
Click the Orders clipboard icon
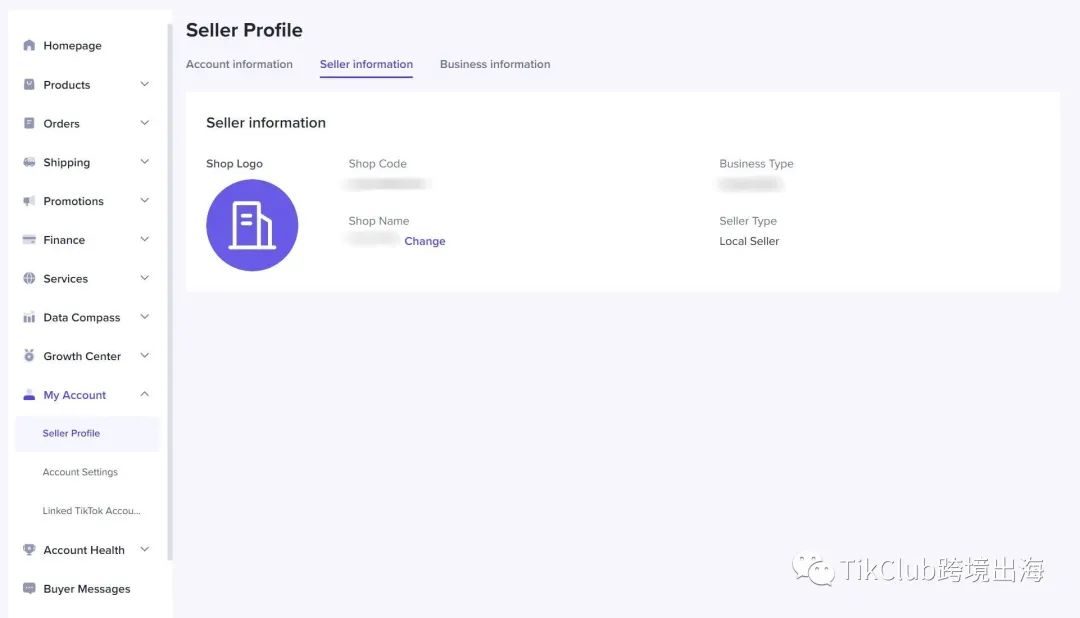pyautogui.click(x=29, y=124)
